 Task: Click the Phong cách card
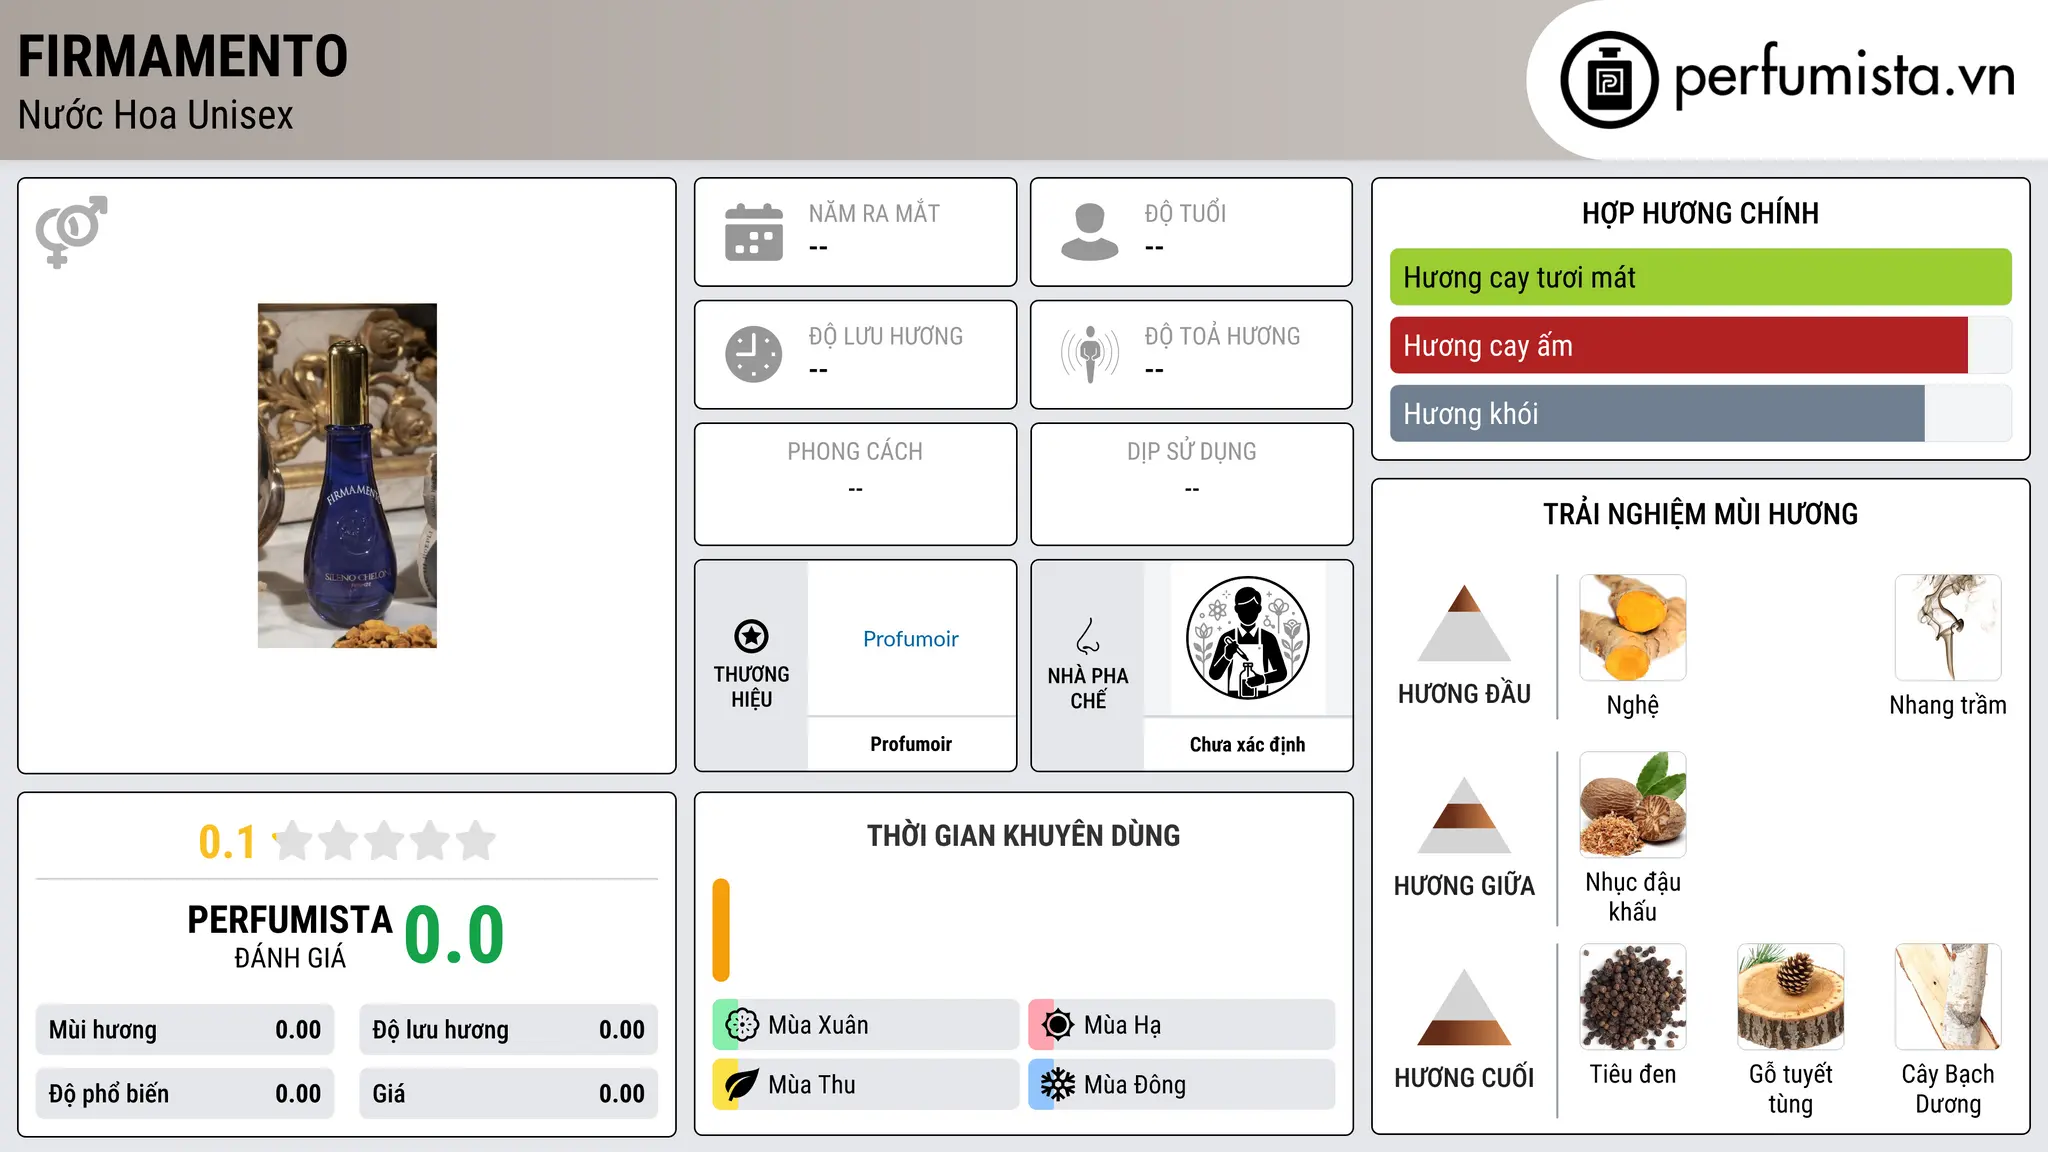pyautogui.click(x=855, y=484)
